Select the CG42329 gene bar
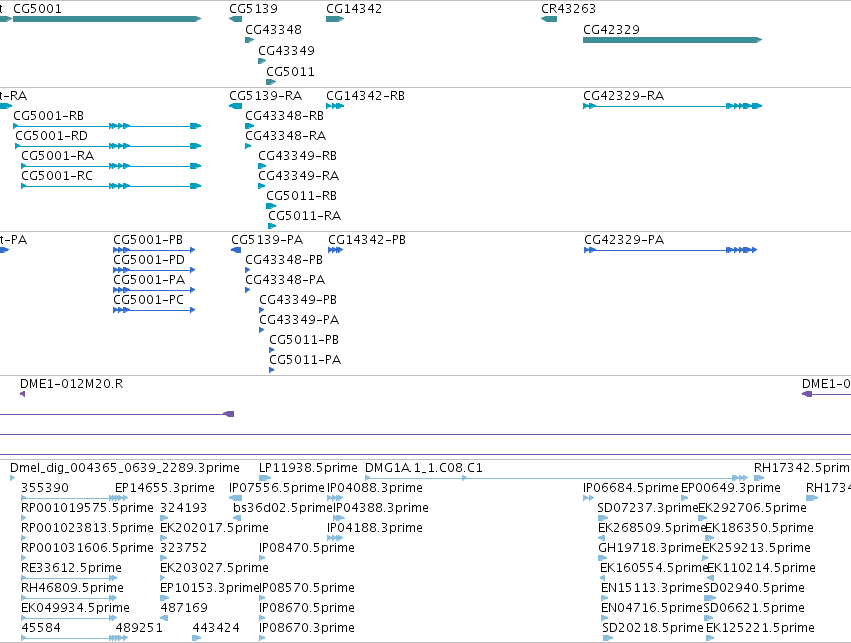 click(x=672, y=40)
